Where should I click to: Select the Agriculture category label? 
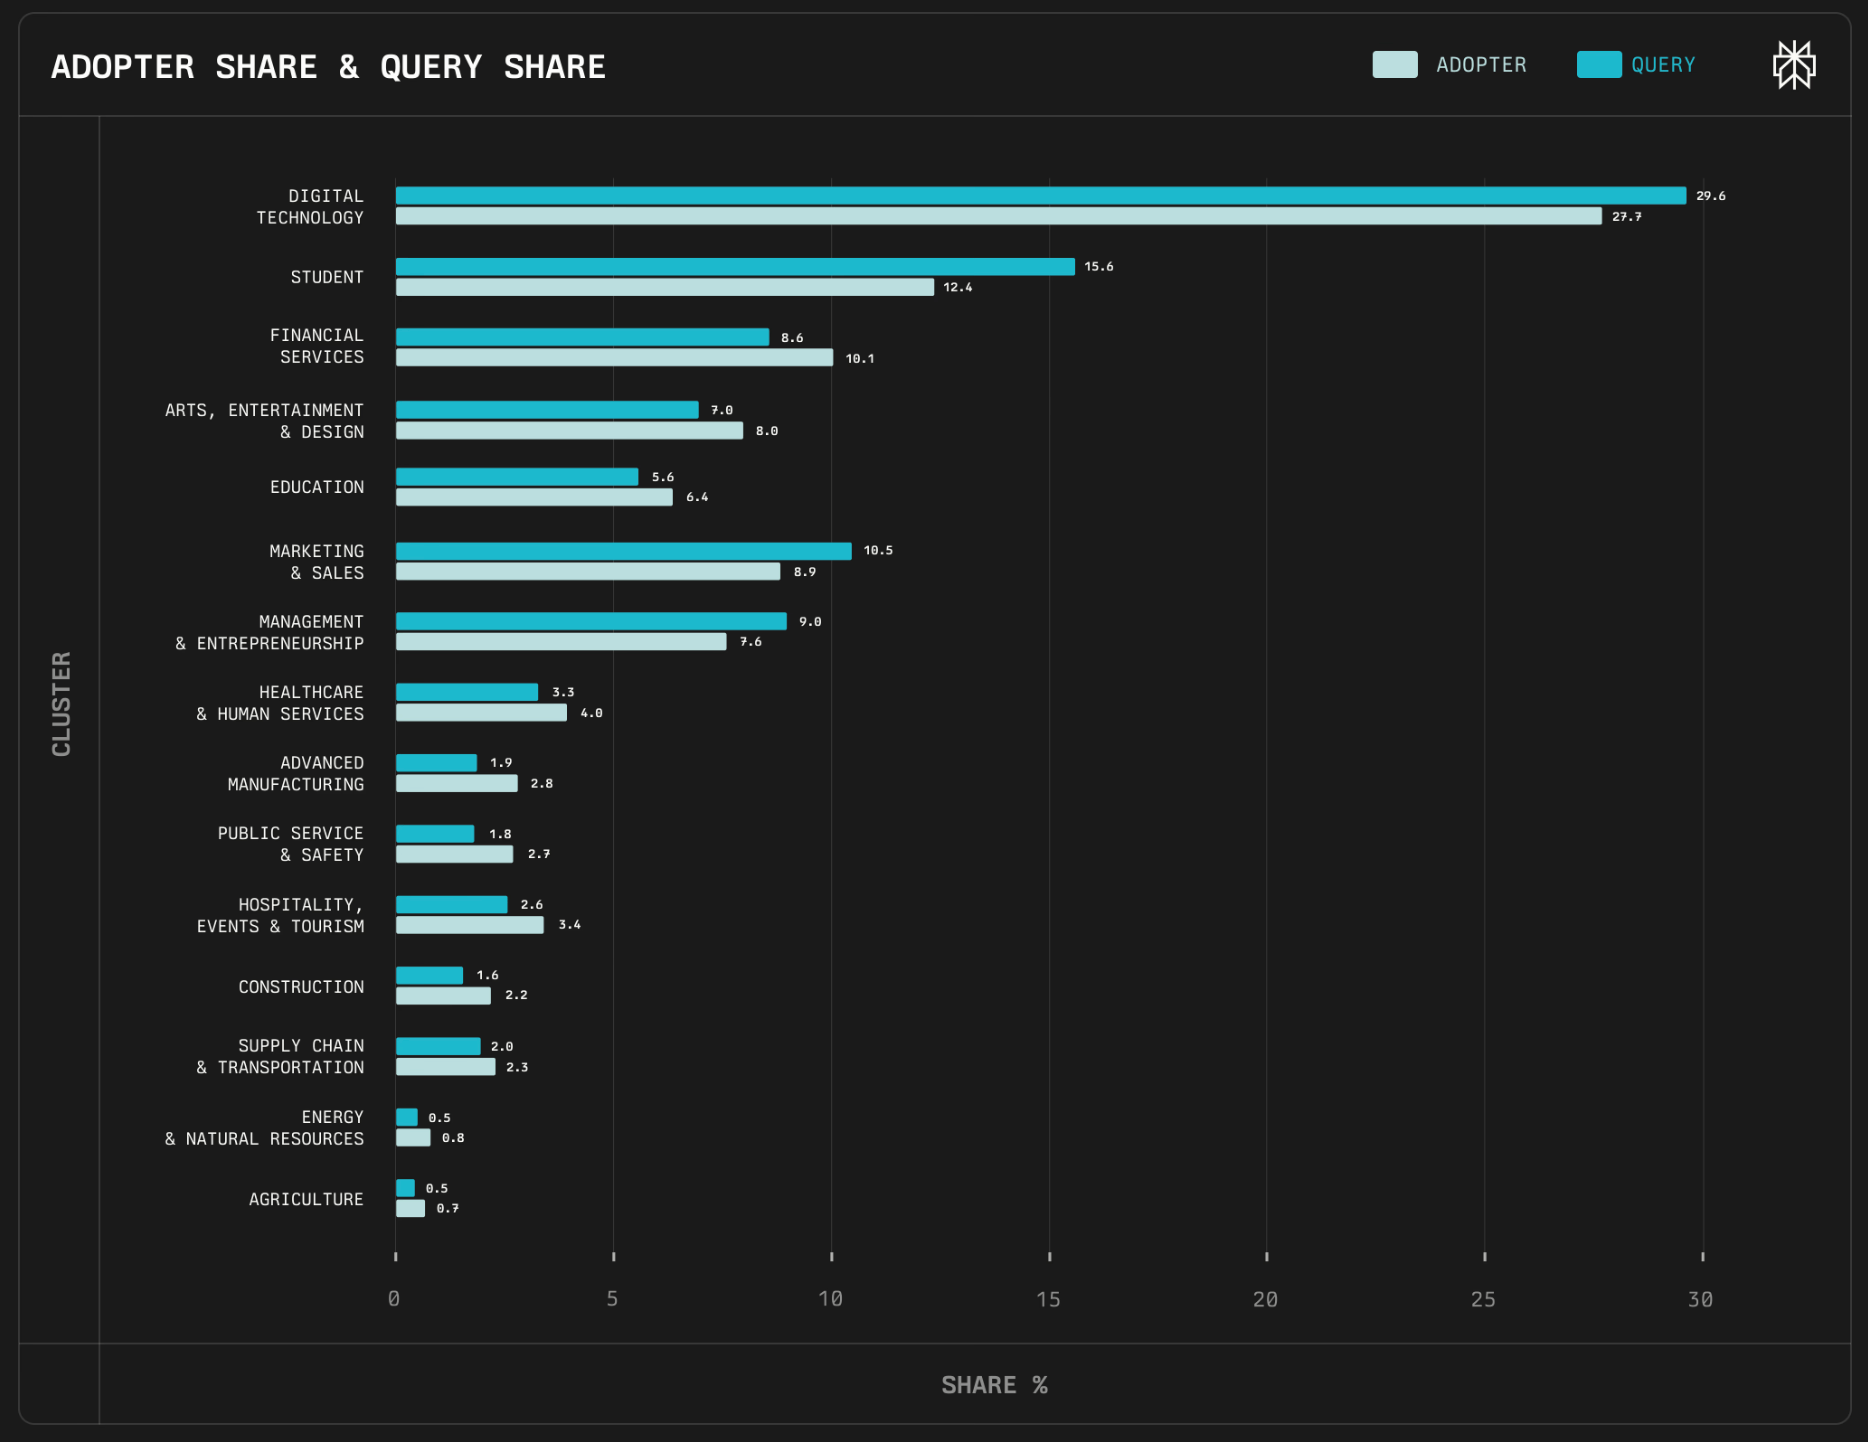click(306, 1199)
